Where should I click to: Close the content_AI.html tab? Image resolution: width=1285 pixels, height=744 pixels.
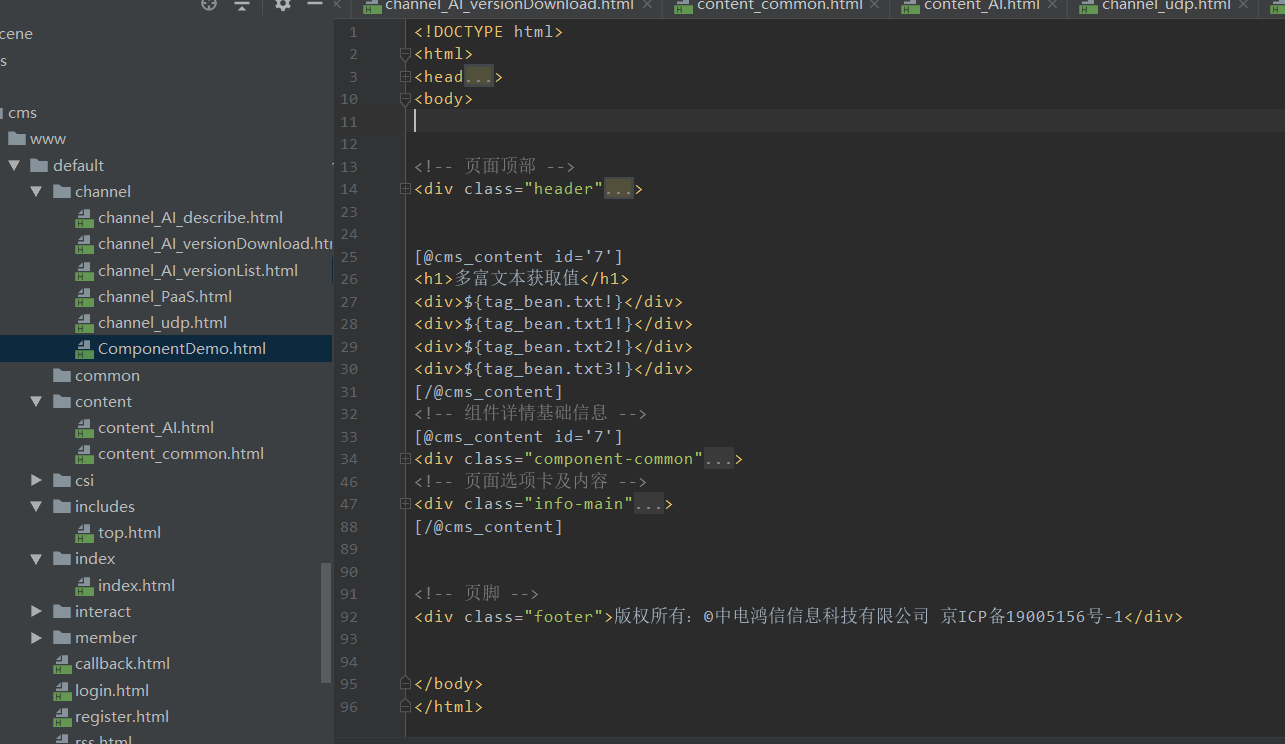(x=1051, y=5)
